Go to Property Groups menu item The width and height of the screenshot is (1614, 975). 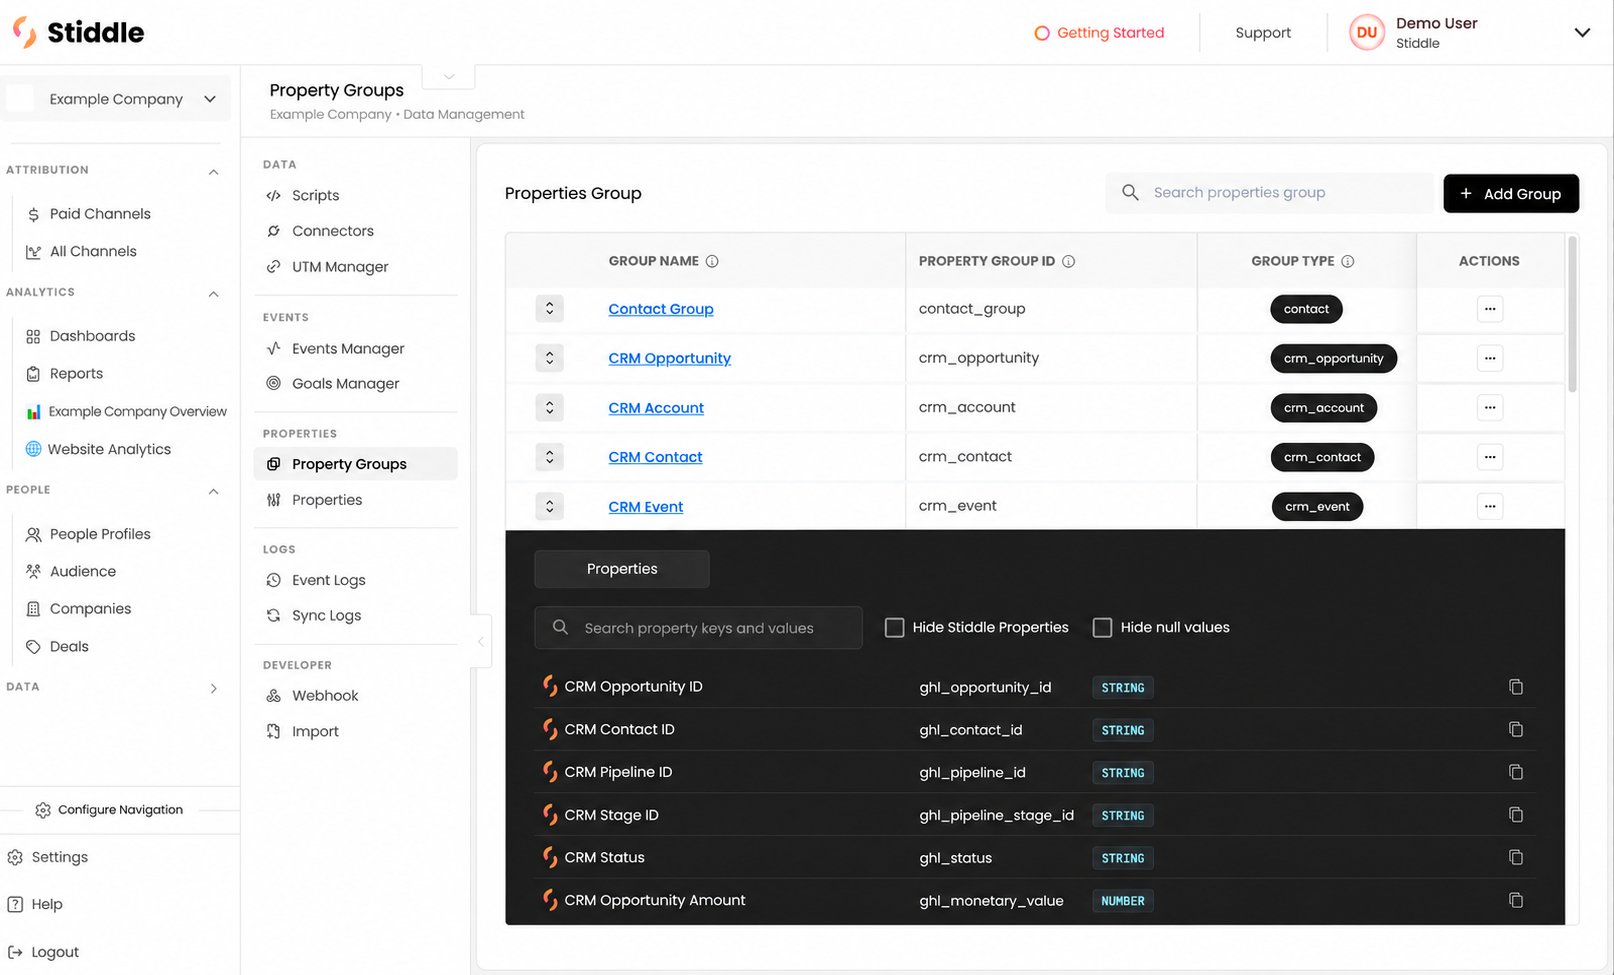(x=355, y=464)
